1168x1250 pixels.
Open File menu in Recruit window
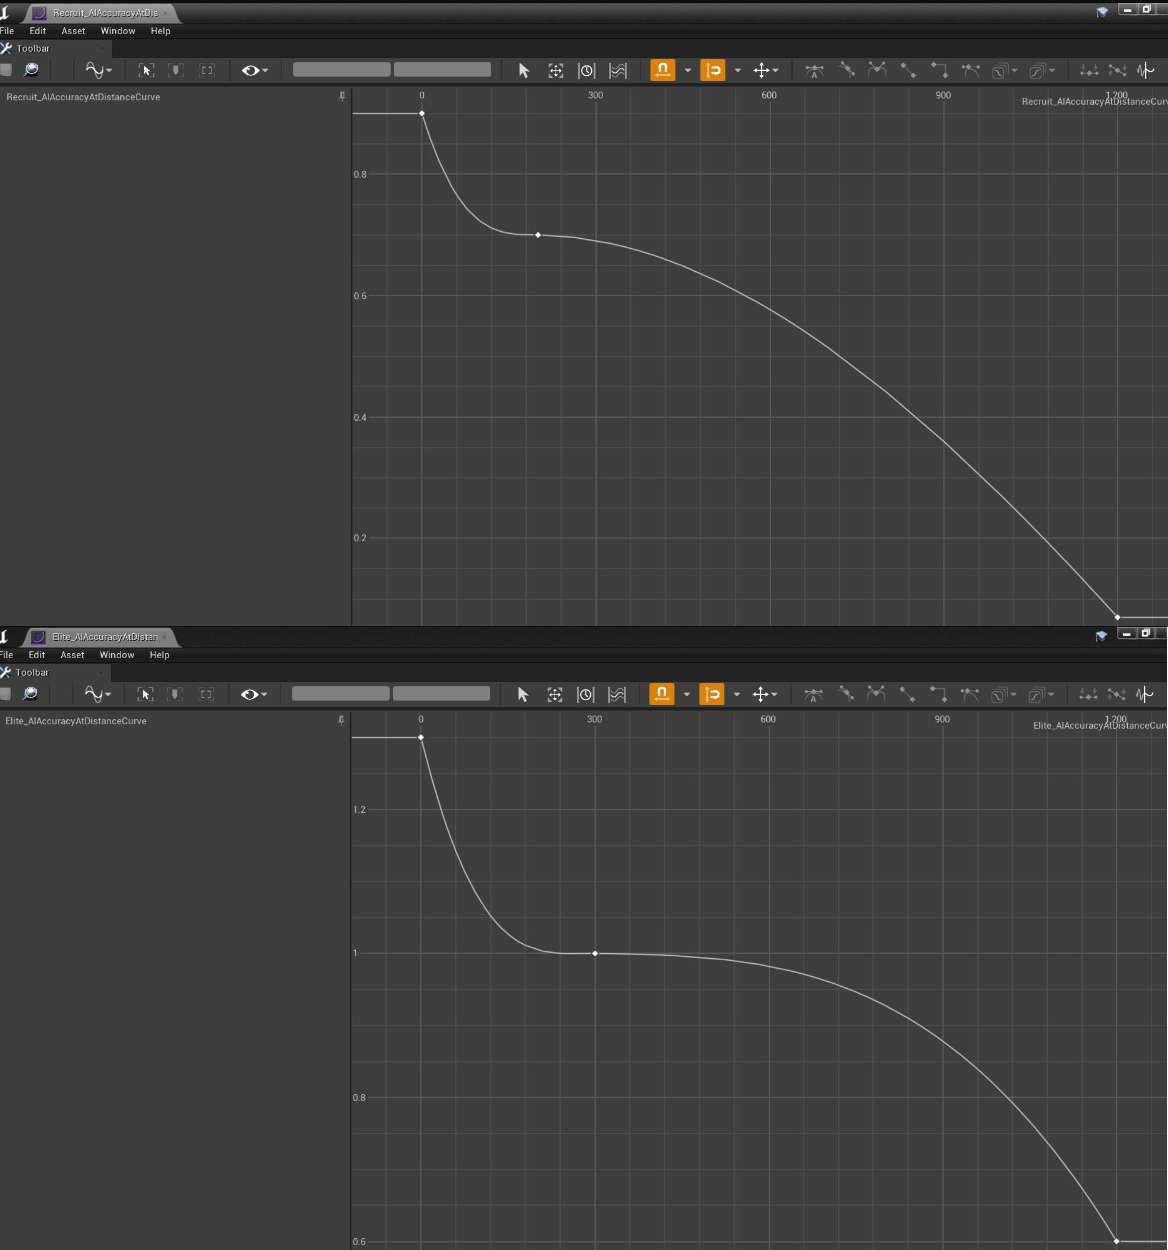[x=7, y=31]
